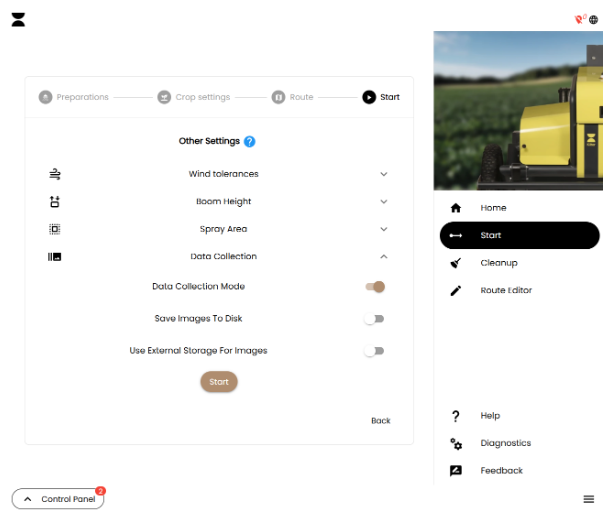This screenshot has width=615, height=525.
Task: Click the Boom Height icon
Action: tap(55, 202)
